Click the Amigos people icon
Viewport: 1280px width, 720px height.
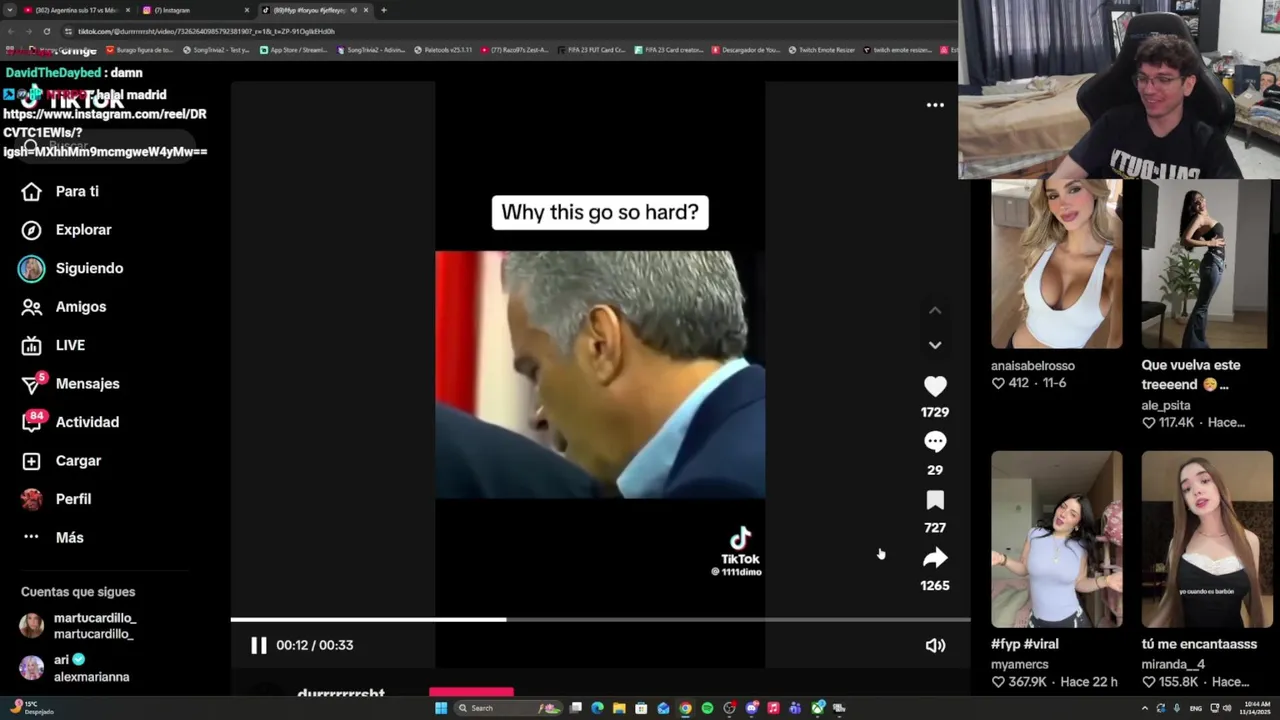point(32,307)
